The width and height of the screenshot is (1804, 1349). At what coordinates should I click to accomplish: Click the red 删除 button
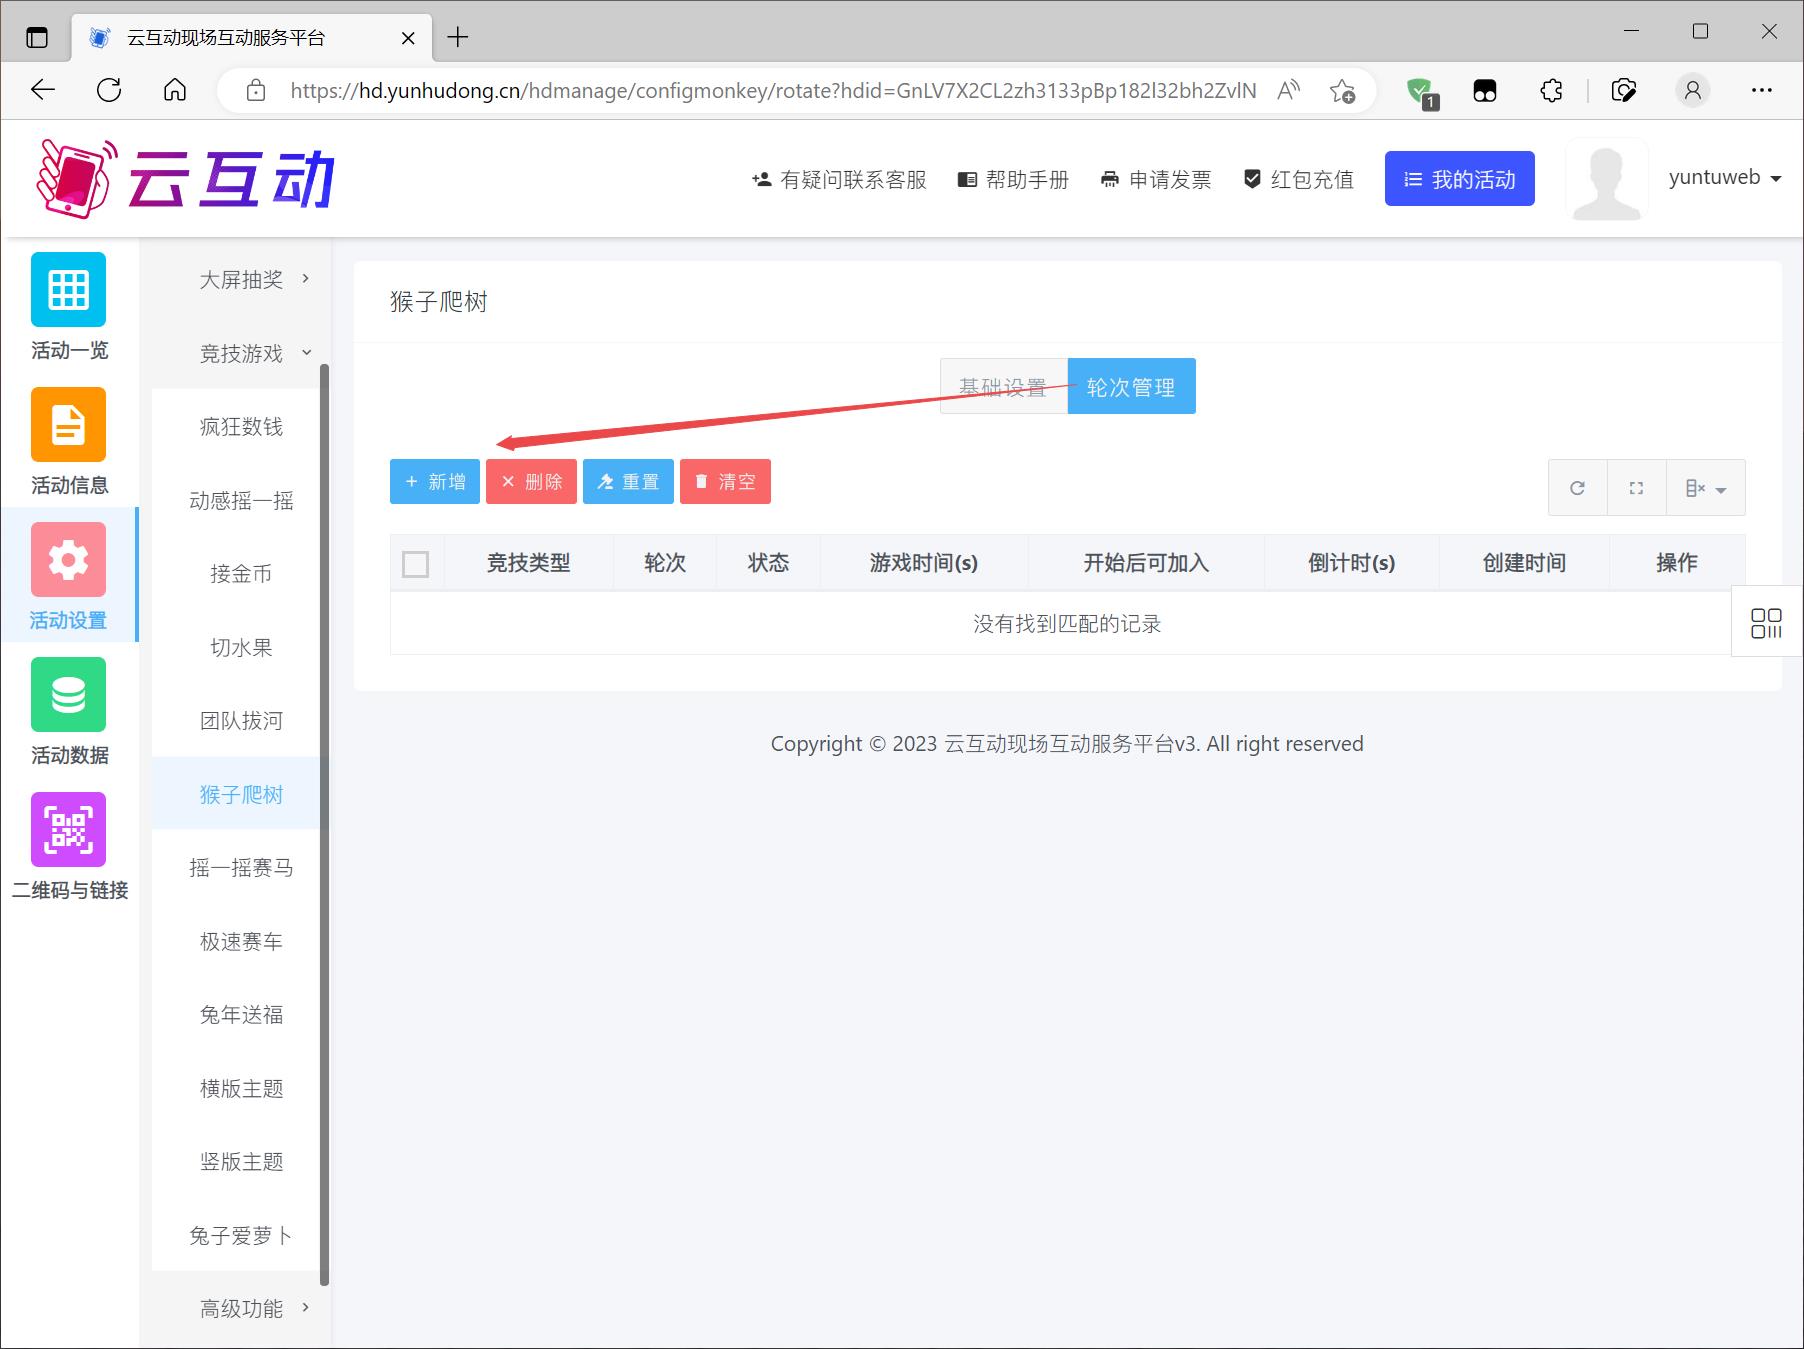click(531, 481)
